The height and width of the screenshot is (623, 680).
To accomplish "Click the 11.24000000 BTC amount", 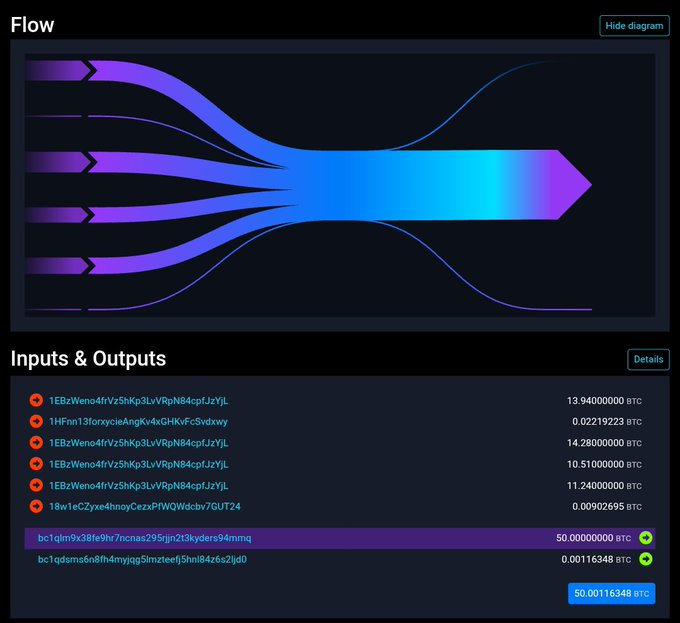I will click(x=604, y=486).
